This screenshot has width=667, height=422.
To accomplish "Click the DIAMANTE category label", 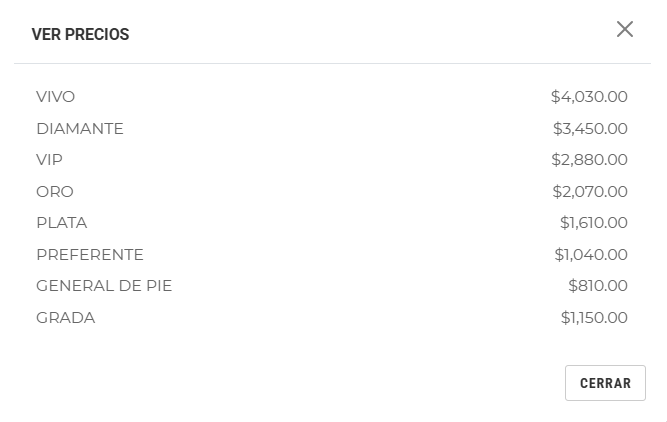I will pos(80,129).
